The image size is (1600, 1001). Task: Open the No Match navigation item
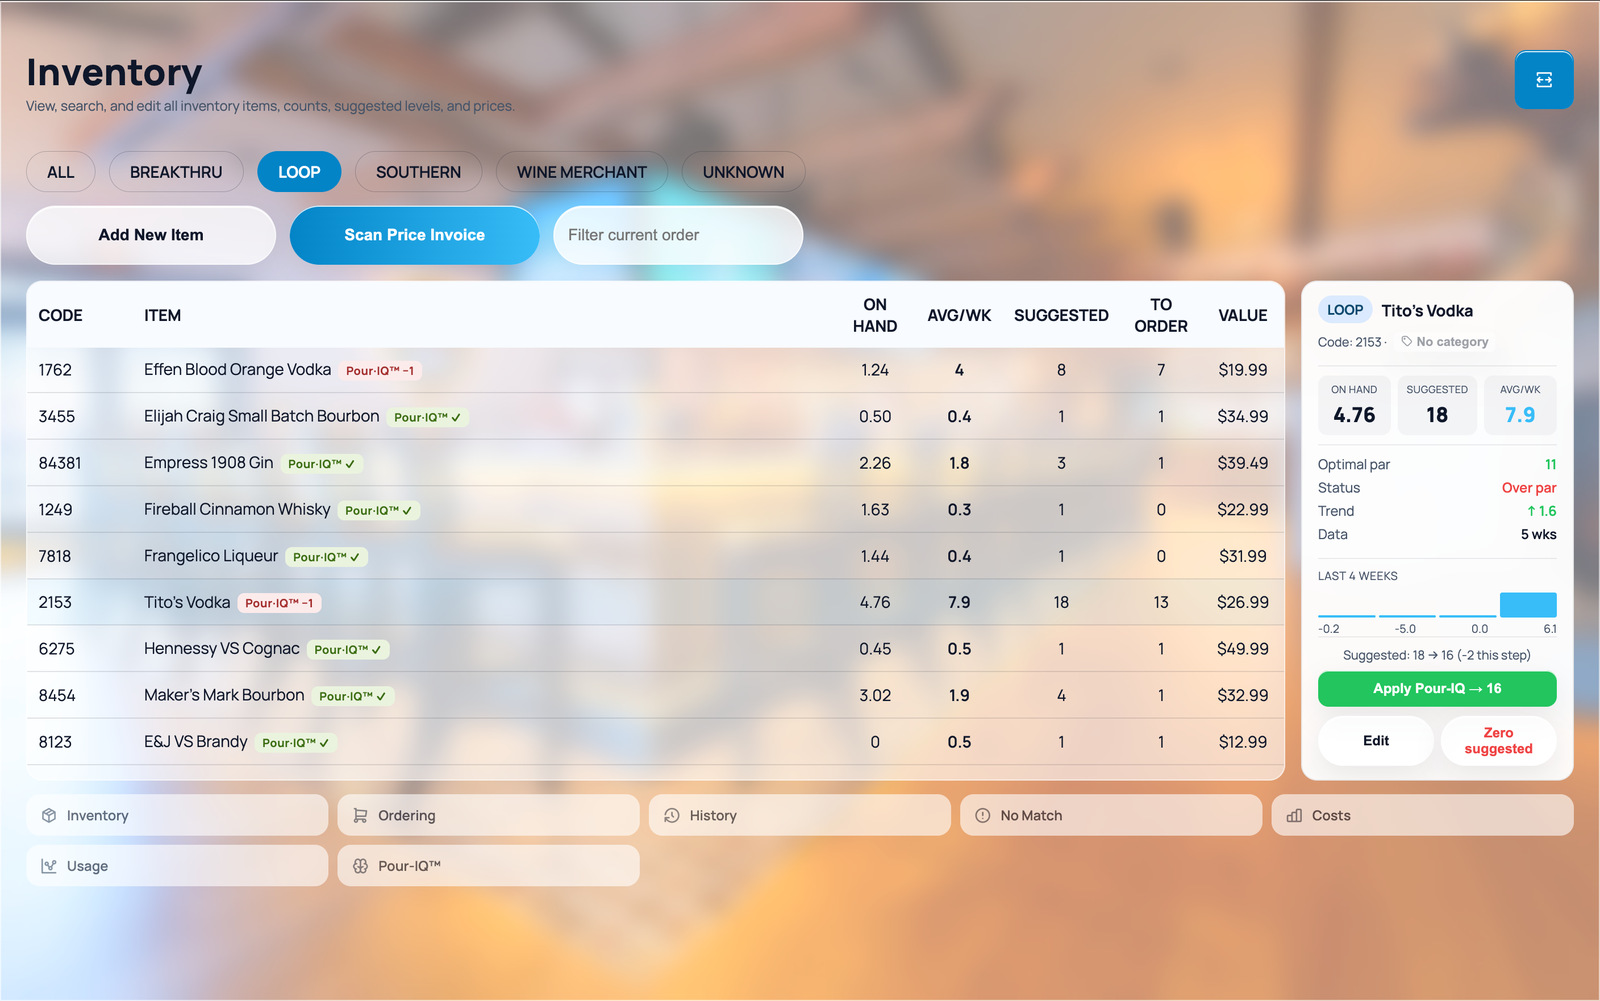coord(1111,816)
